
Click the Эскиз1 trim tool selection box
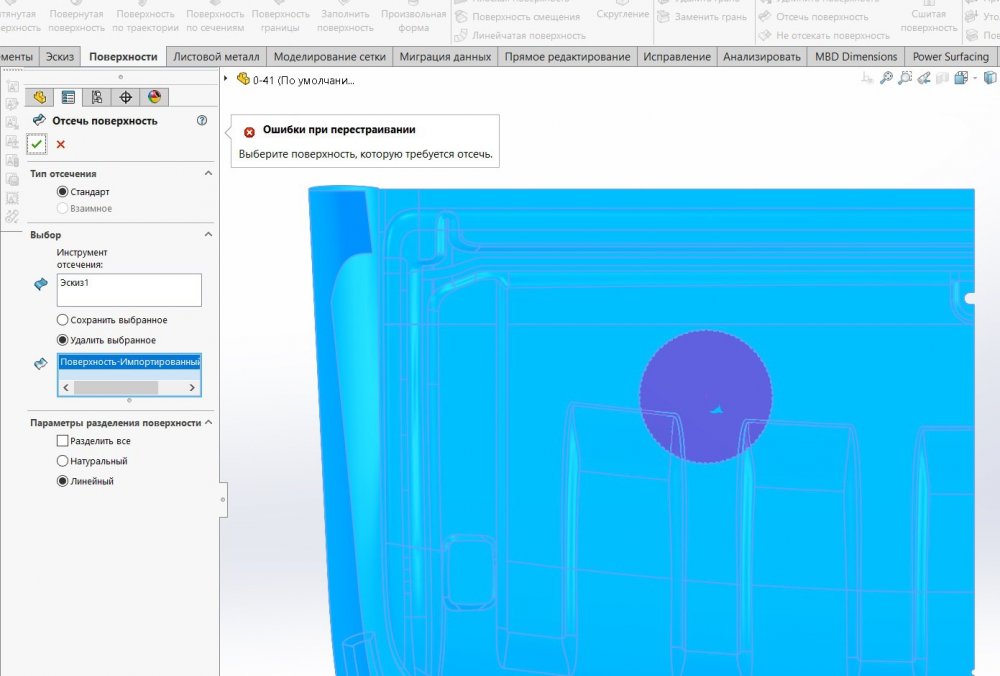(x=129, y=290)
